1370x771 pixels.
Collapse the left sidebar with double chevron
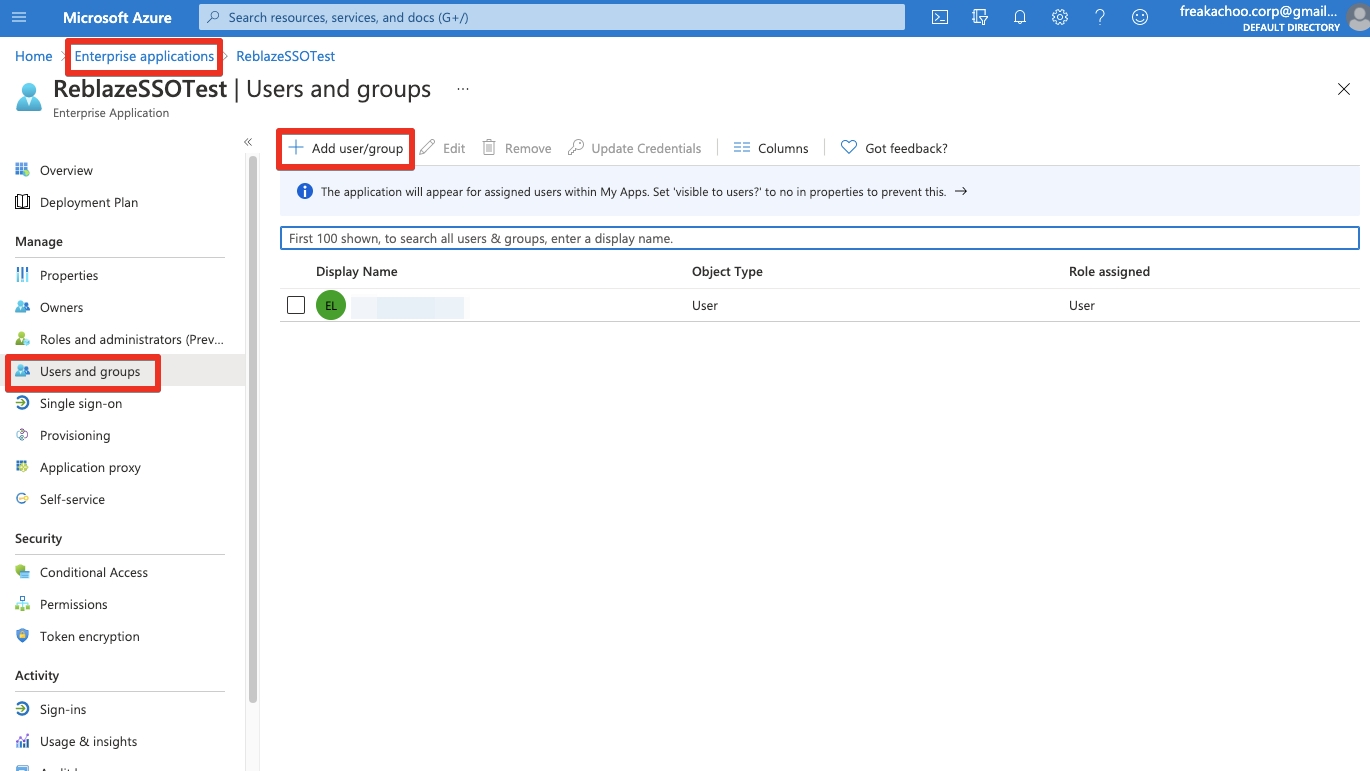248,142
